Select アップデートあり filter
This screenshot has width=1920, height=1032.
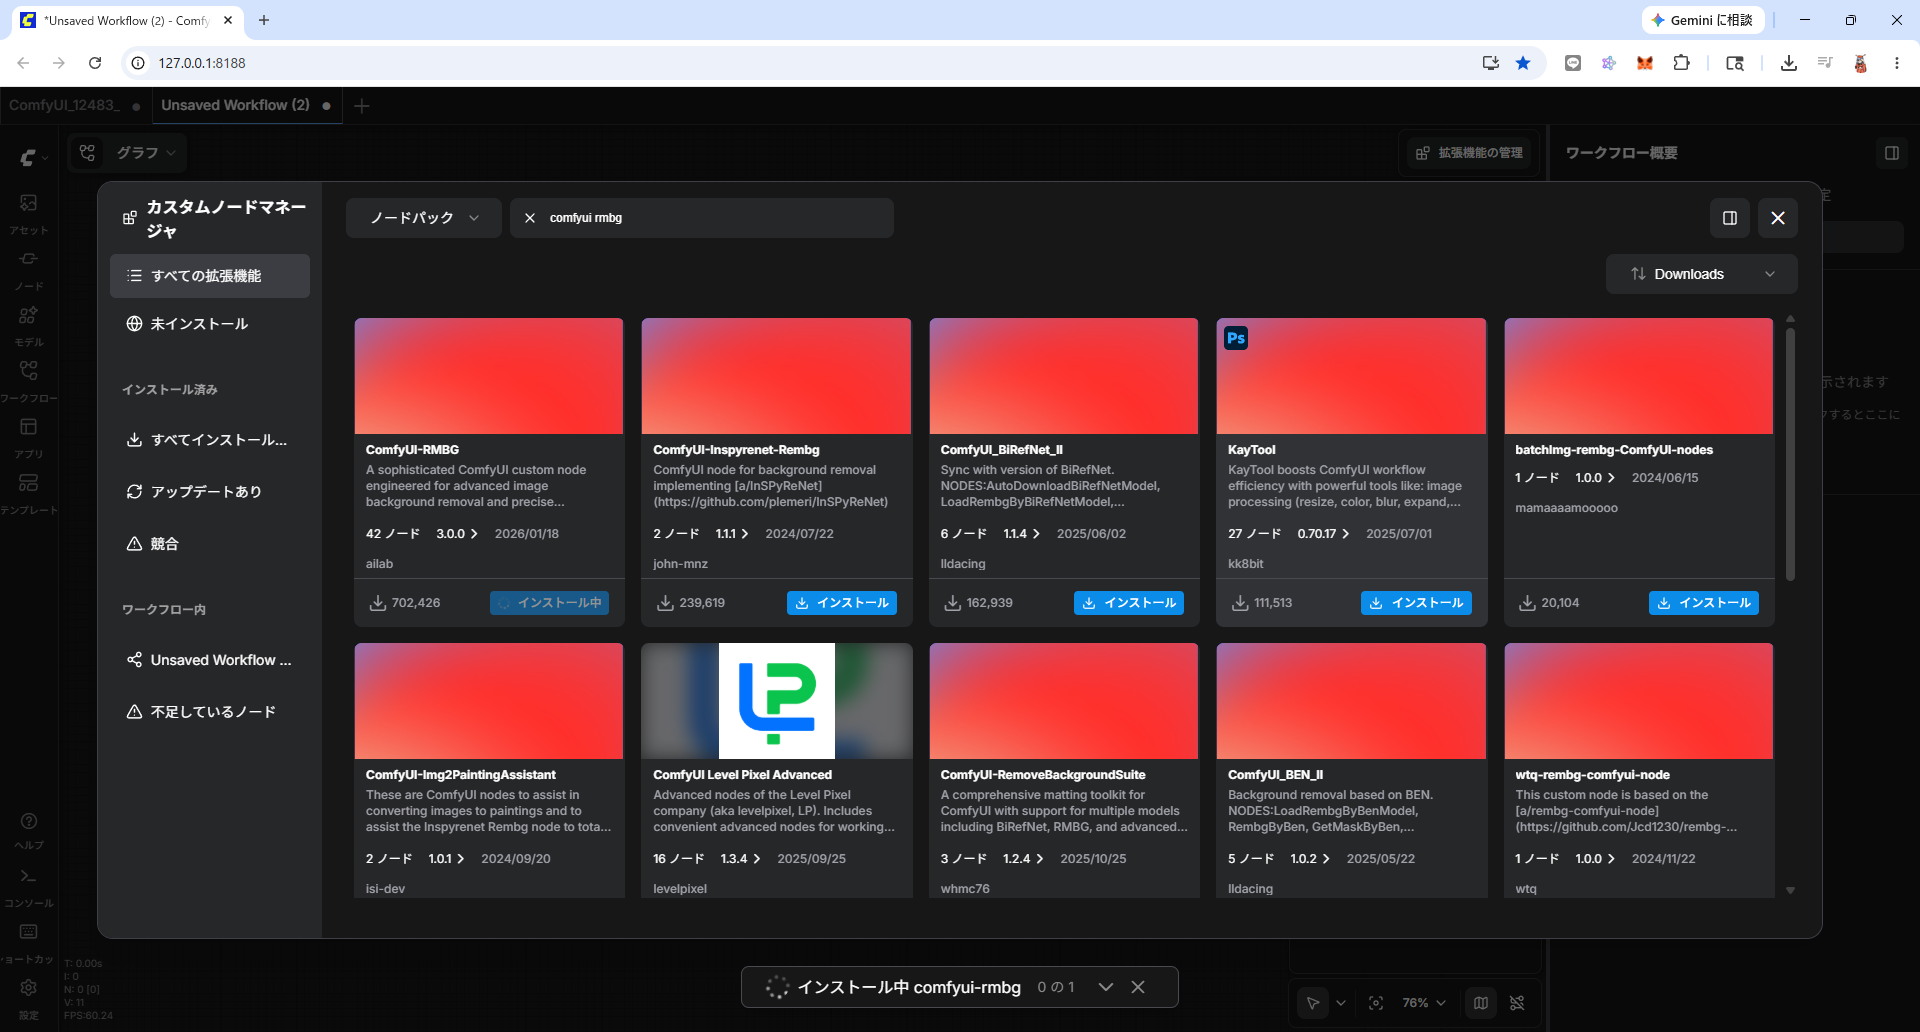210,492
